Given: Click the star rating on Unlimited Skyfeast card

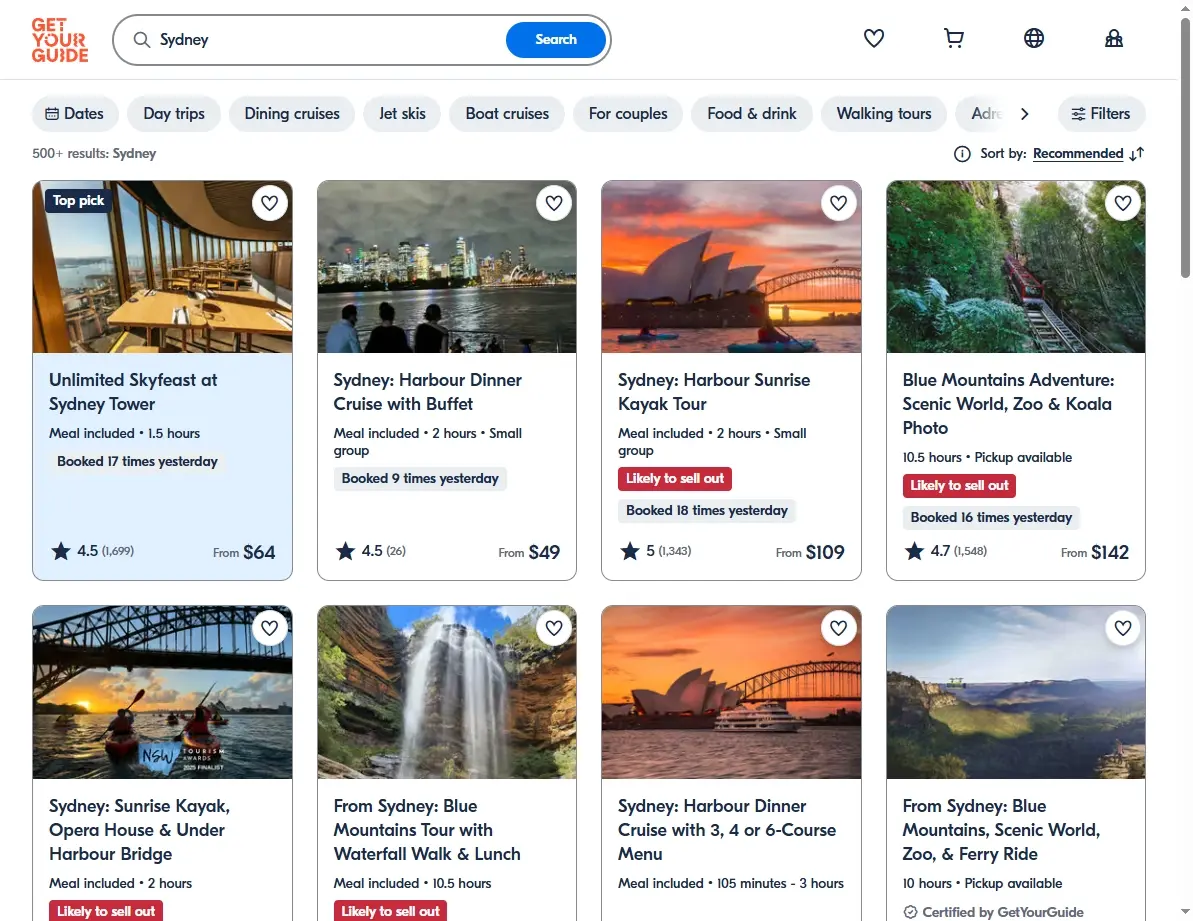Looking at the screenshot, I should click(61, 551).
